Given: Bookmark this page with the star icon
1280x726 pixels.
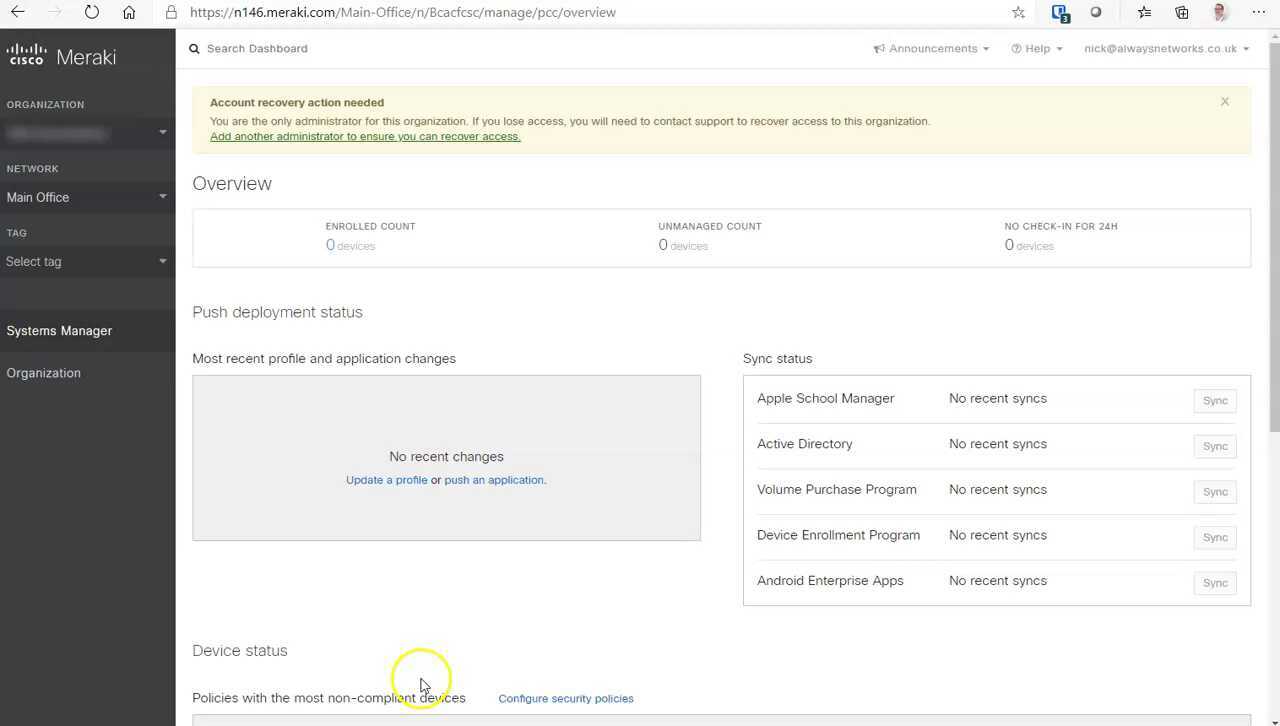Looking at the screenshot, I should click(1018, 12).
